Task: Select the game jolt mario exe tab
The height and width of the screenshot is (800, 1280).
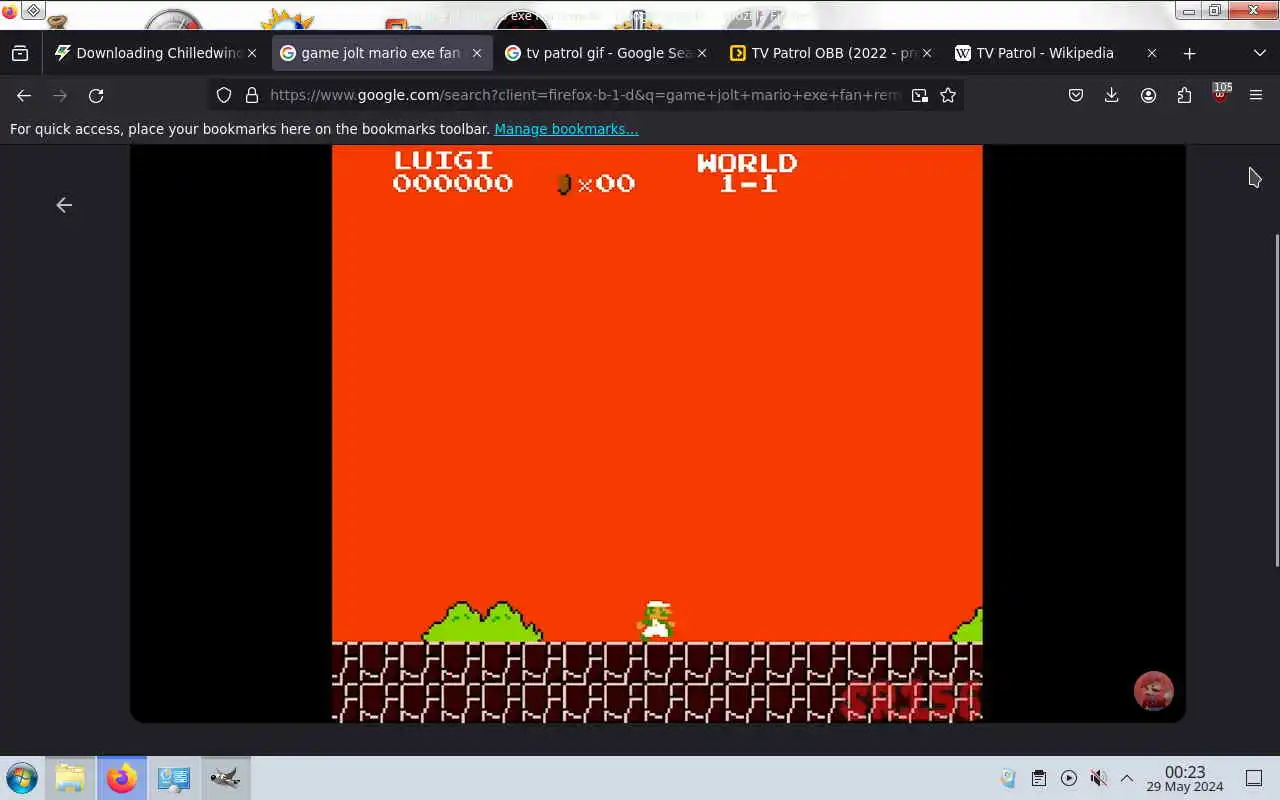Action: click(381, 53)
